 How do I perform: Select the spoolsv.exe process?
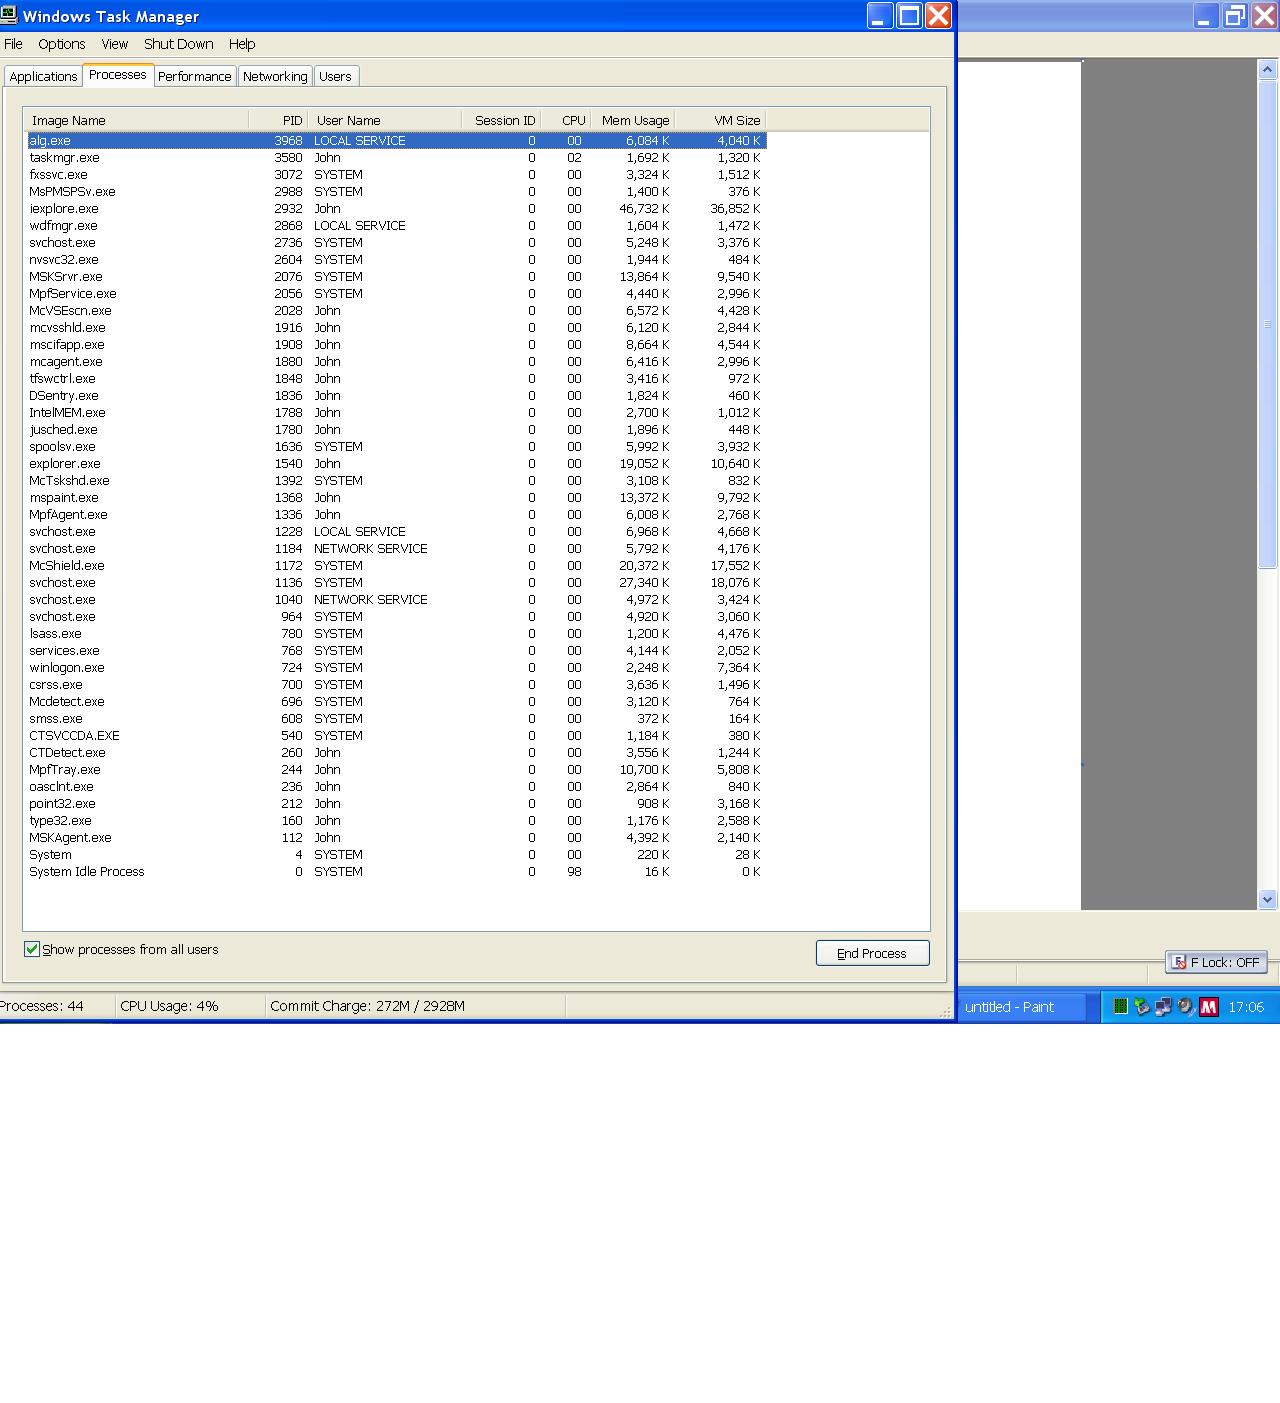(397, 447)
